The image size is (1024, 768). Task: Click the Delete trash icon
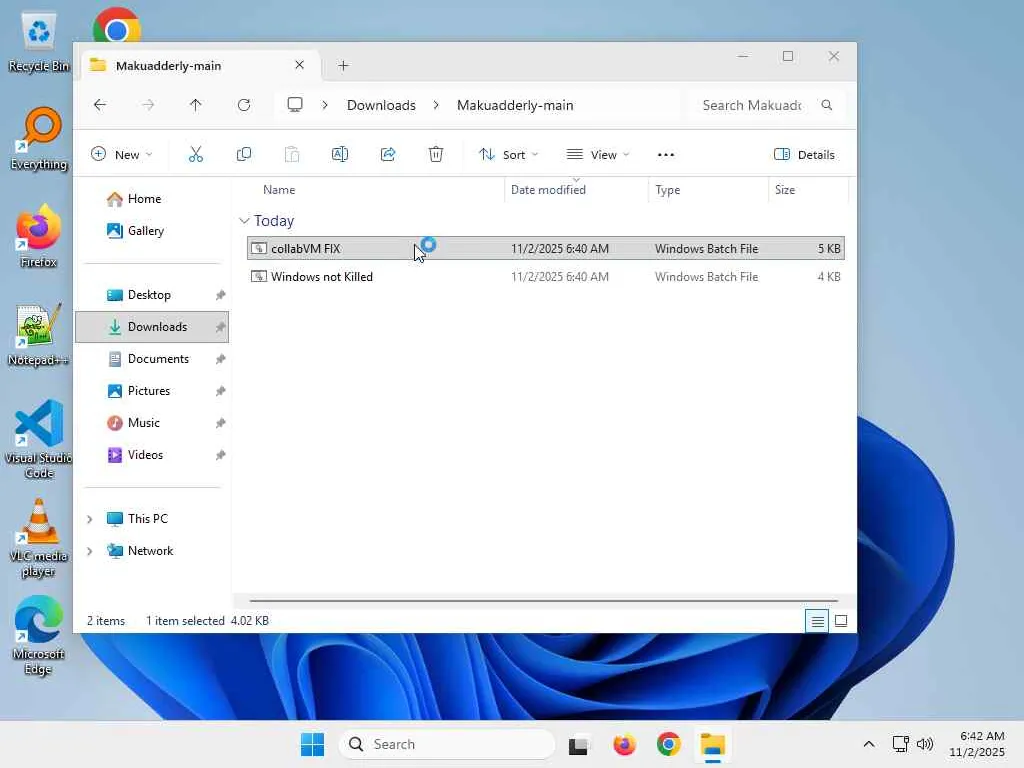click(436, 154)
